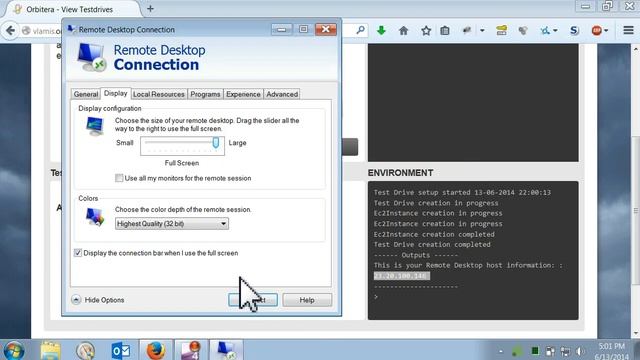Screen dimensions: 640x360
Task: Show hidden system tray icons arrow
Action: click(500, 351)
